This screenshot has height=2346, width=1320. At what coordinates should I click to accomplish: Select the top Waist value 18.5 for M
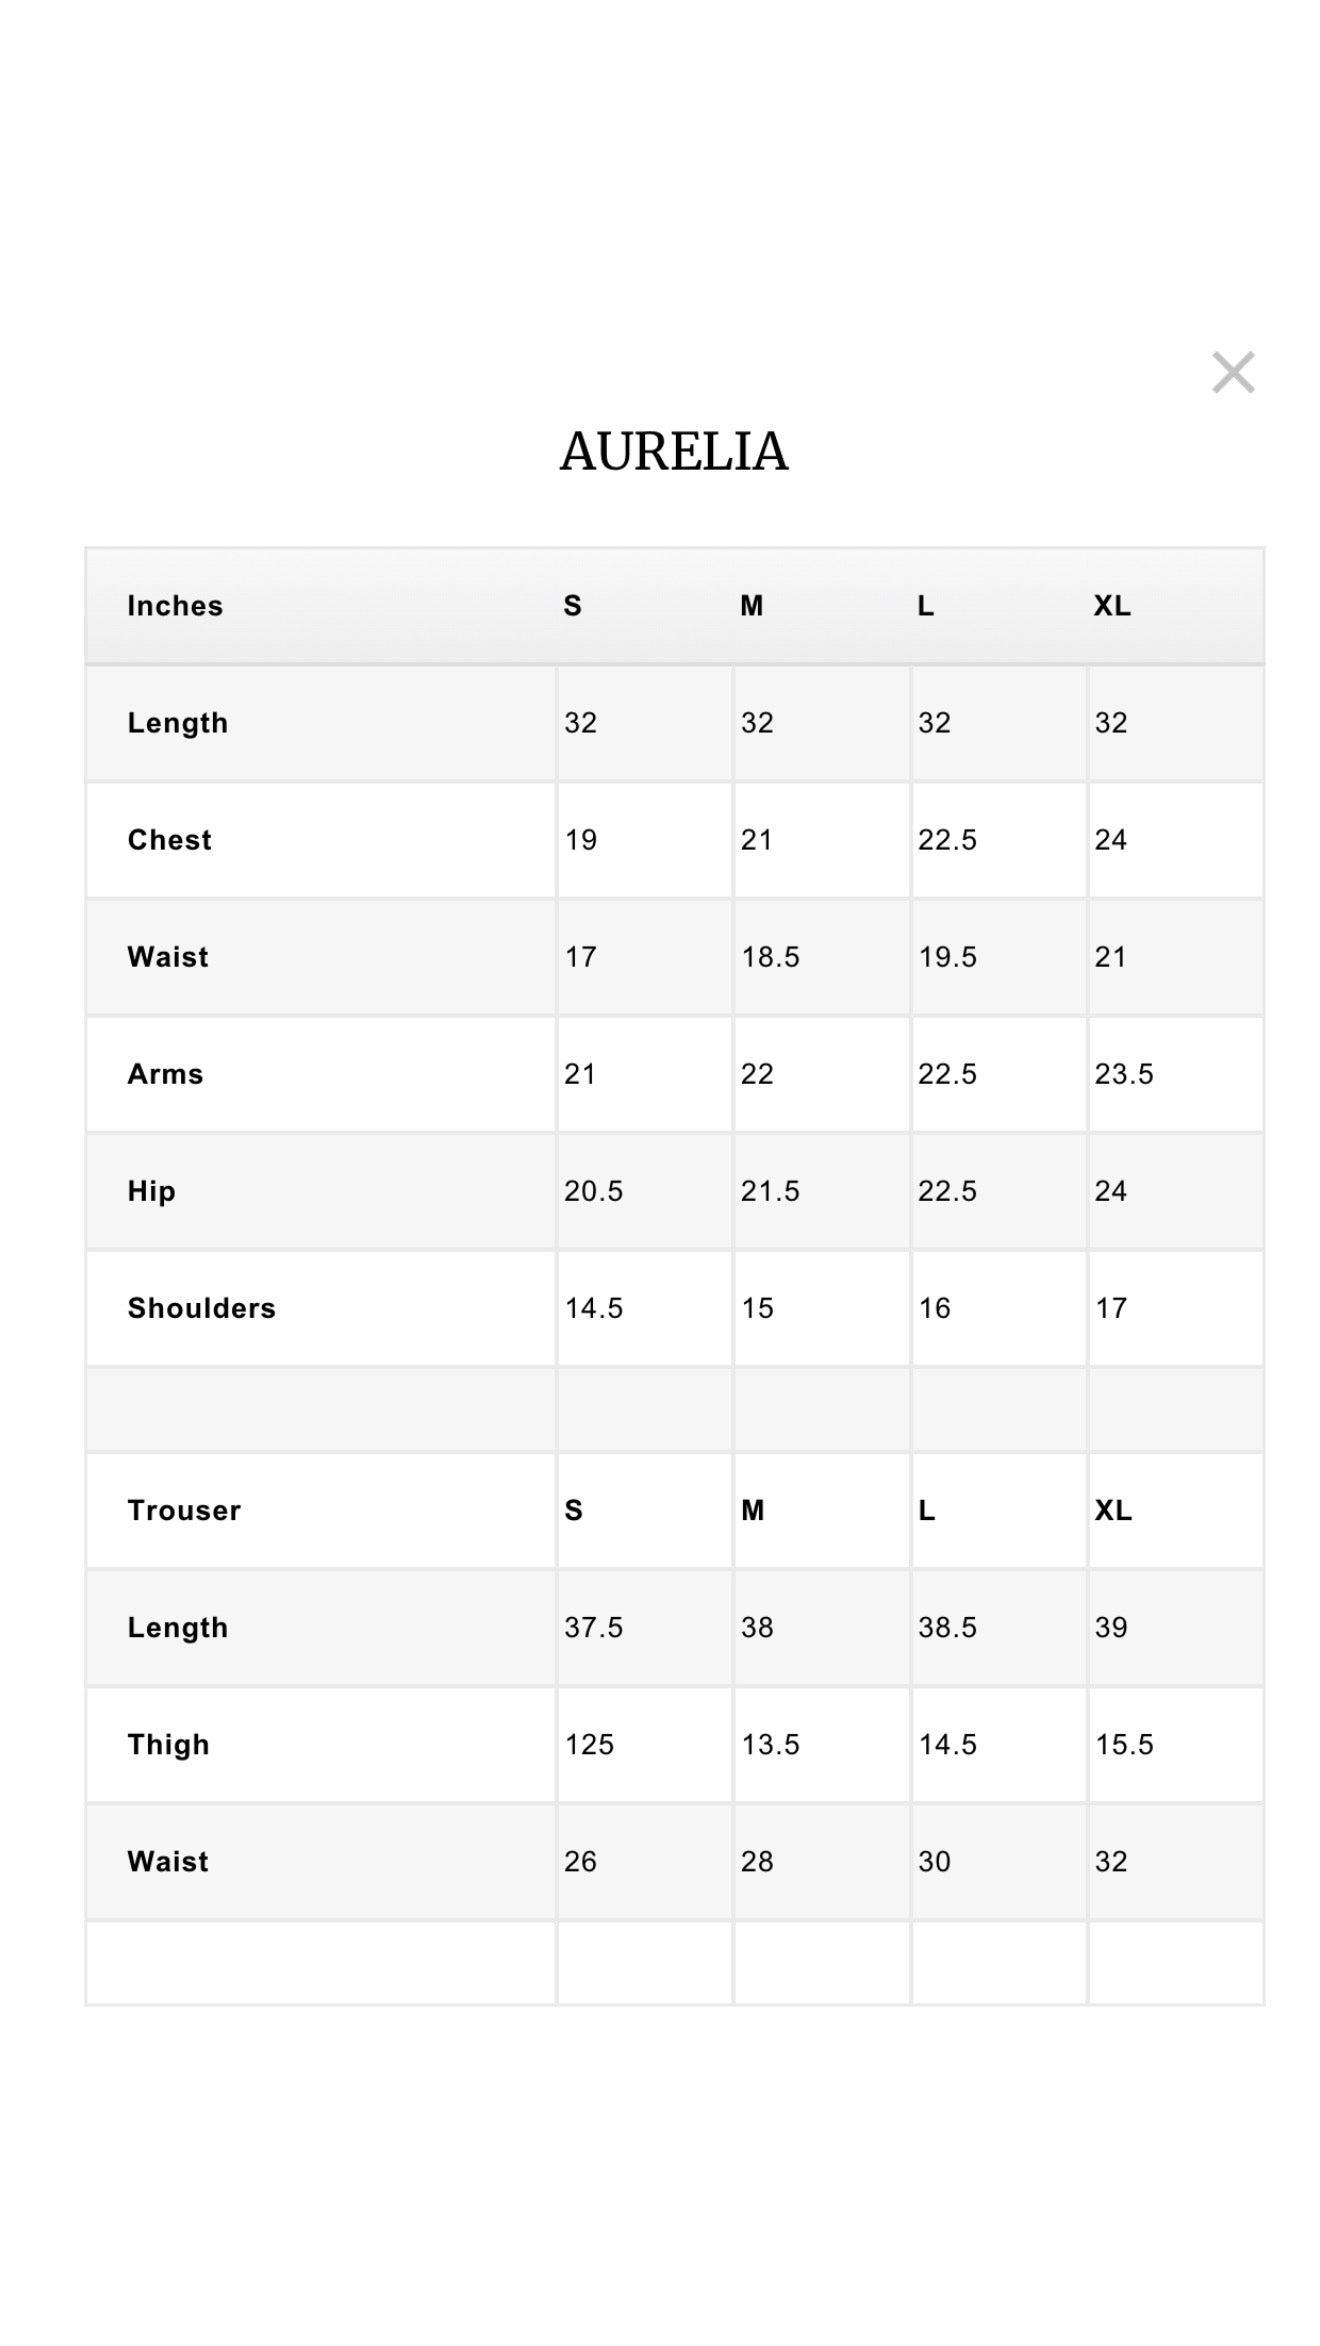coord(770,957)
